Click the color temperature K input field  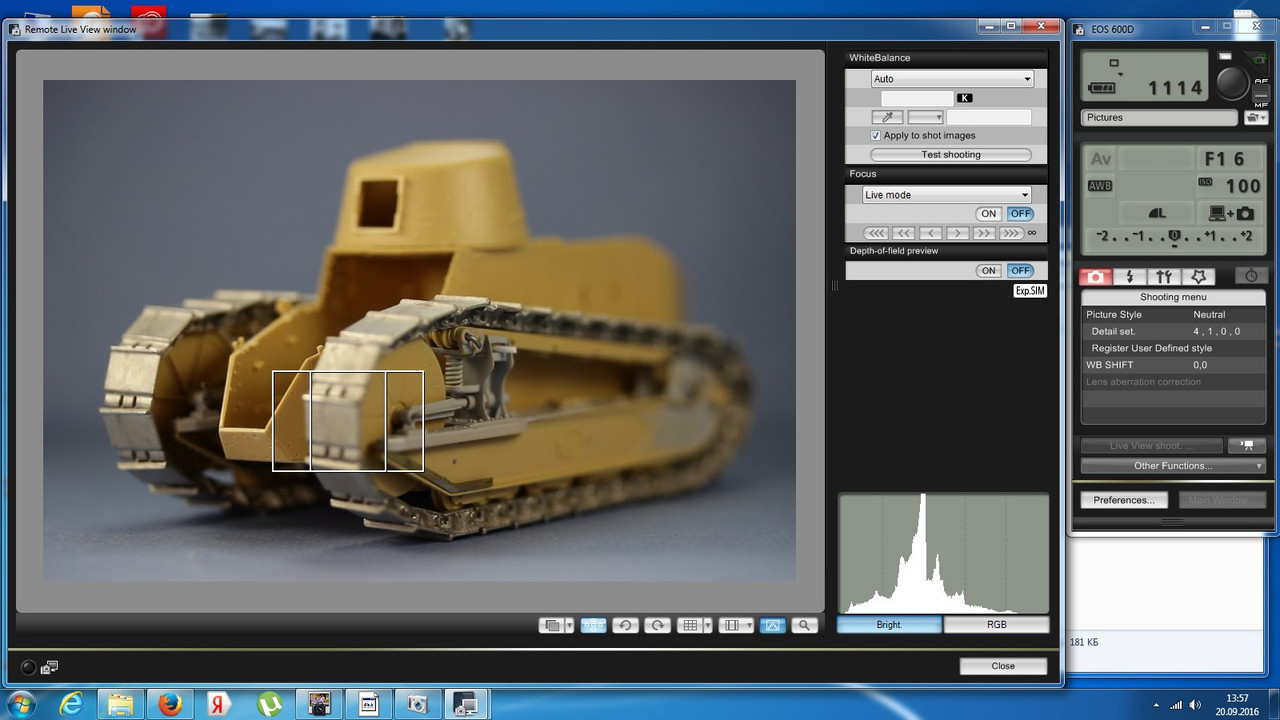click(x=917, y=98)
